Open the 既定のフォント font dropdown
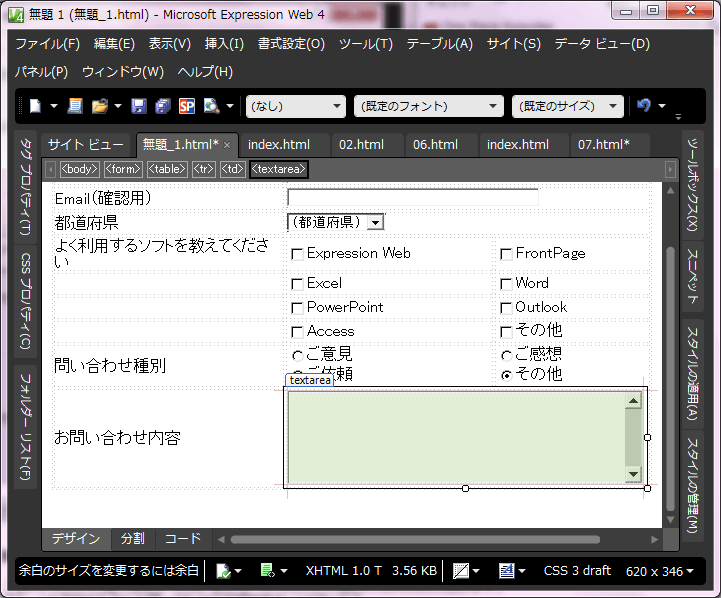The image size is (721, 598). [493, 106]
